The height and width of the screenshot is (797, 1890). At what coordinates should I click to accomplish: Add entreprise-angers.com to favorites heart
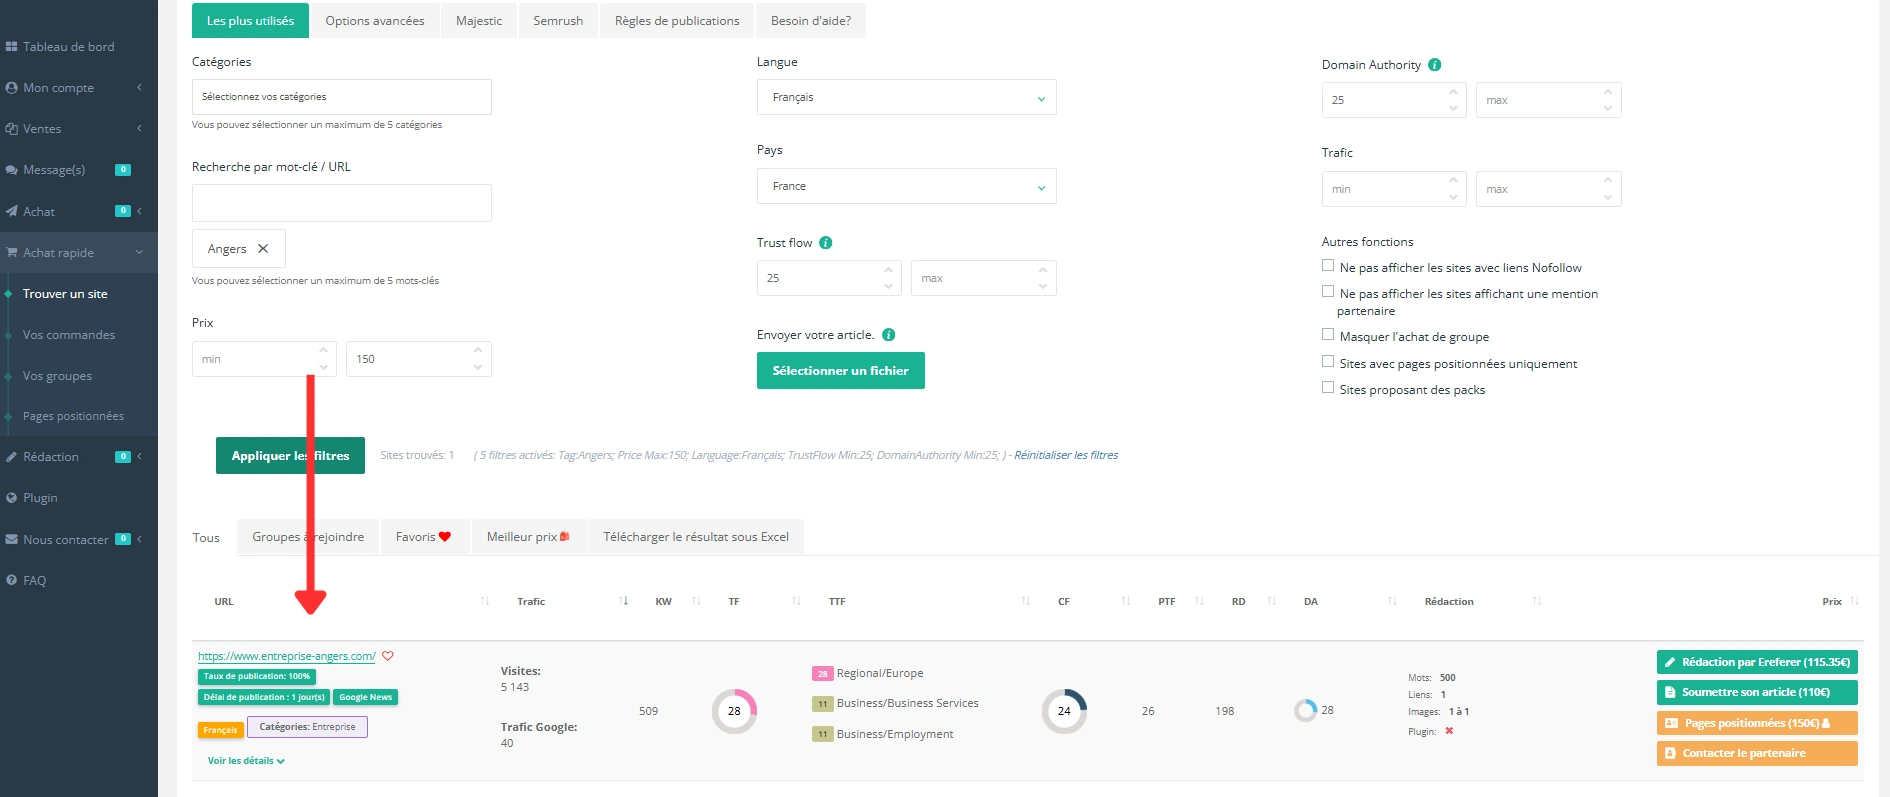388,656
